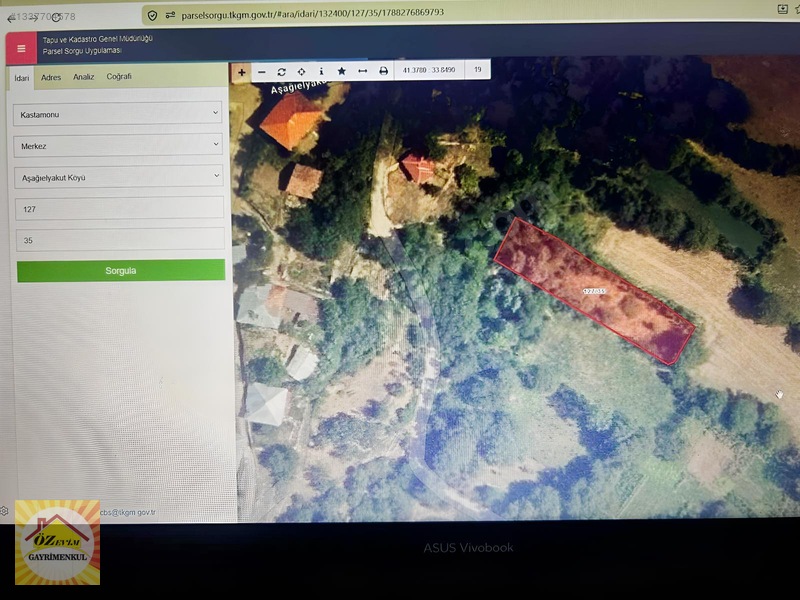Click the browser address bar URL
800x600 pixels.
click(x=312, y=14)
